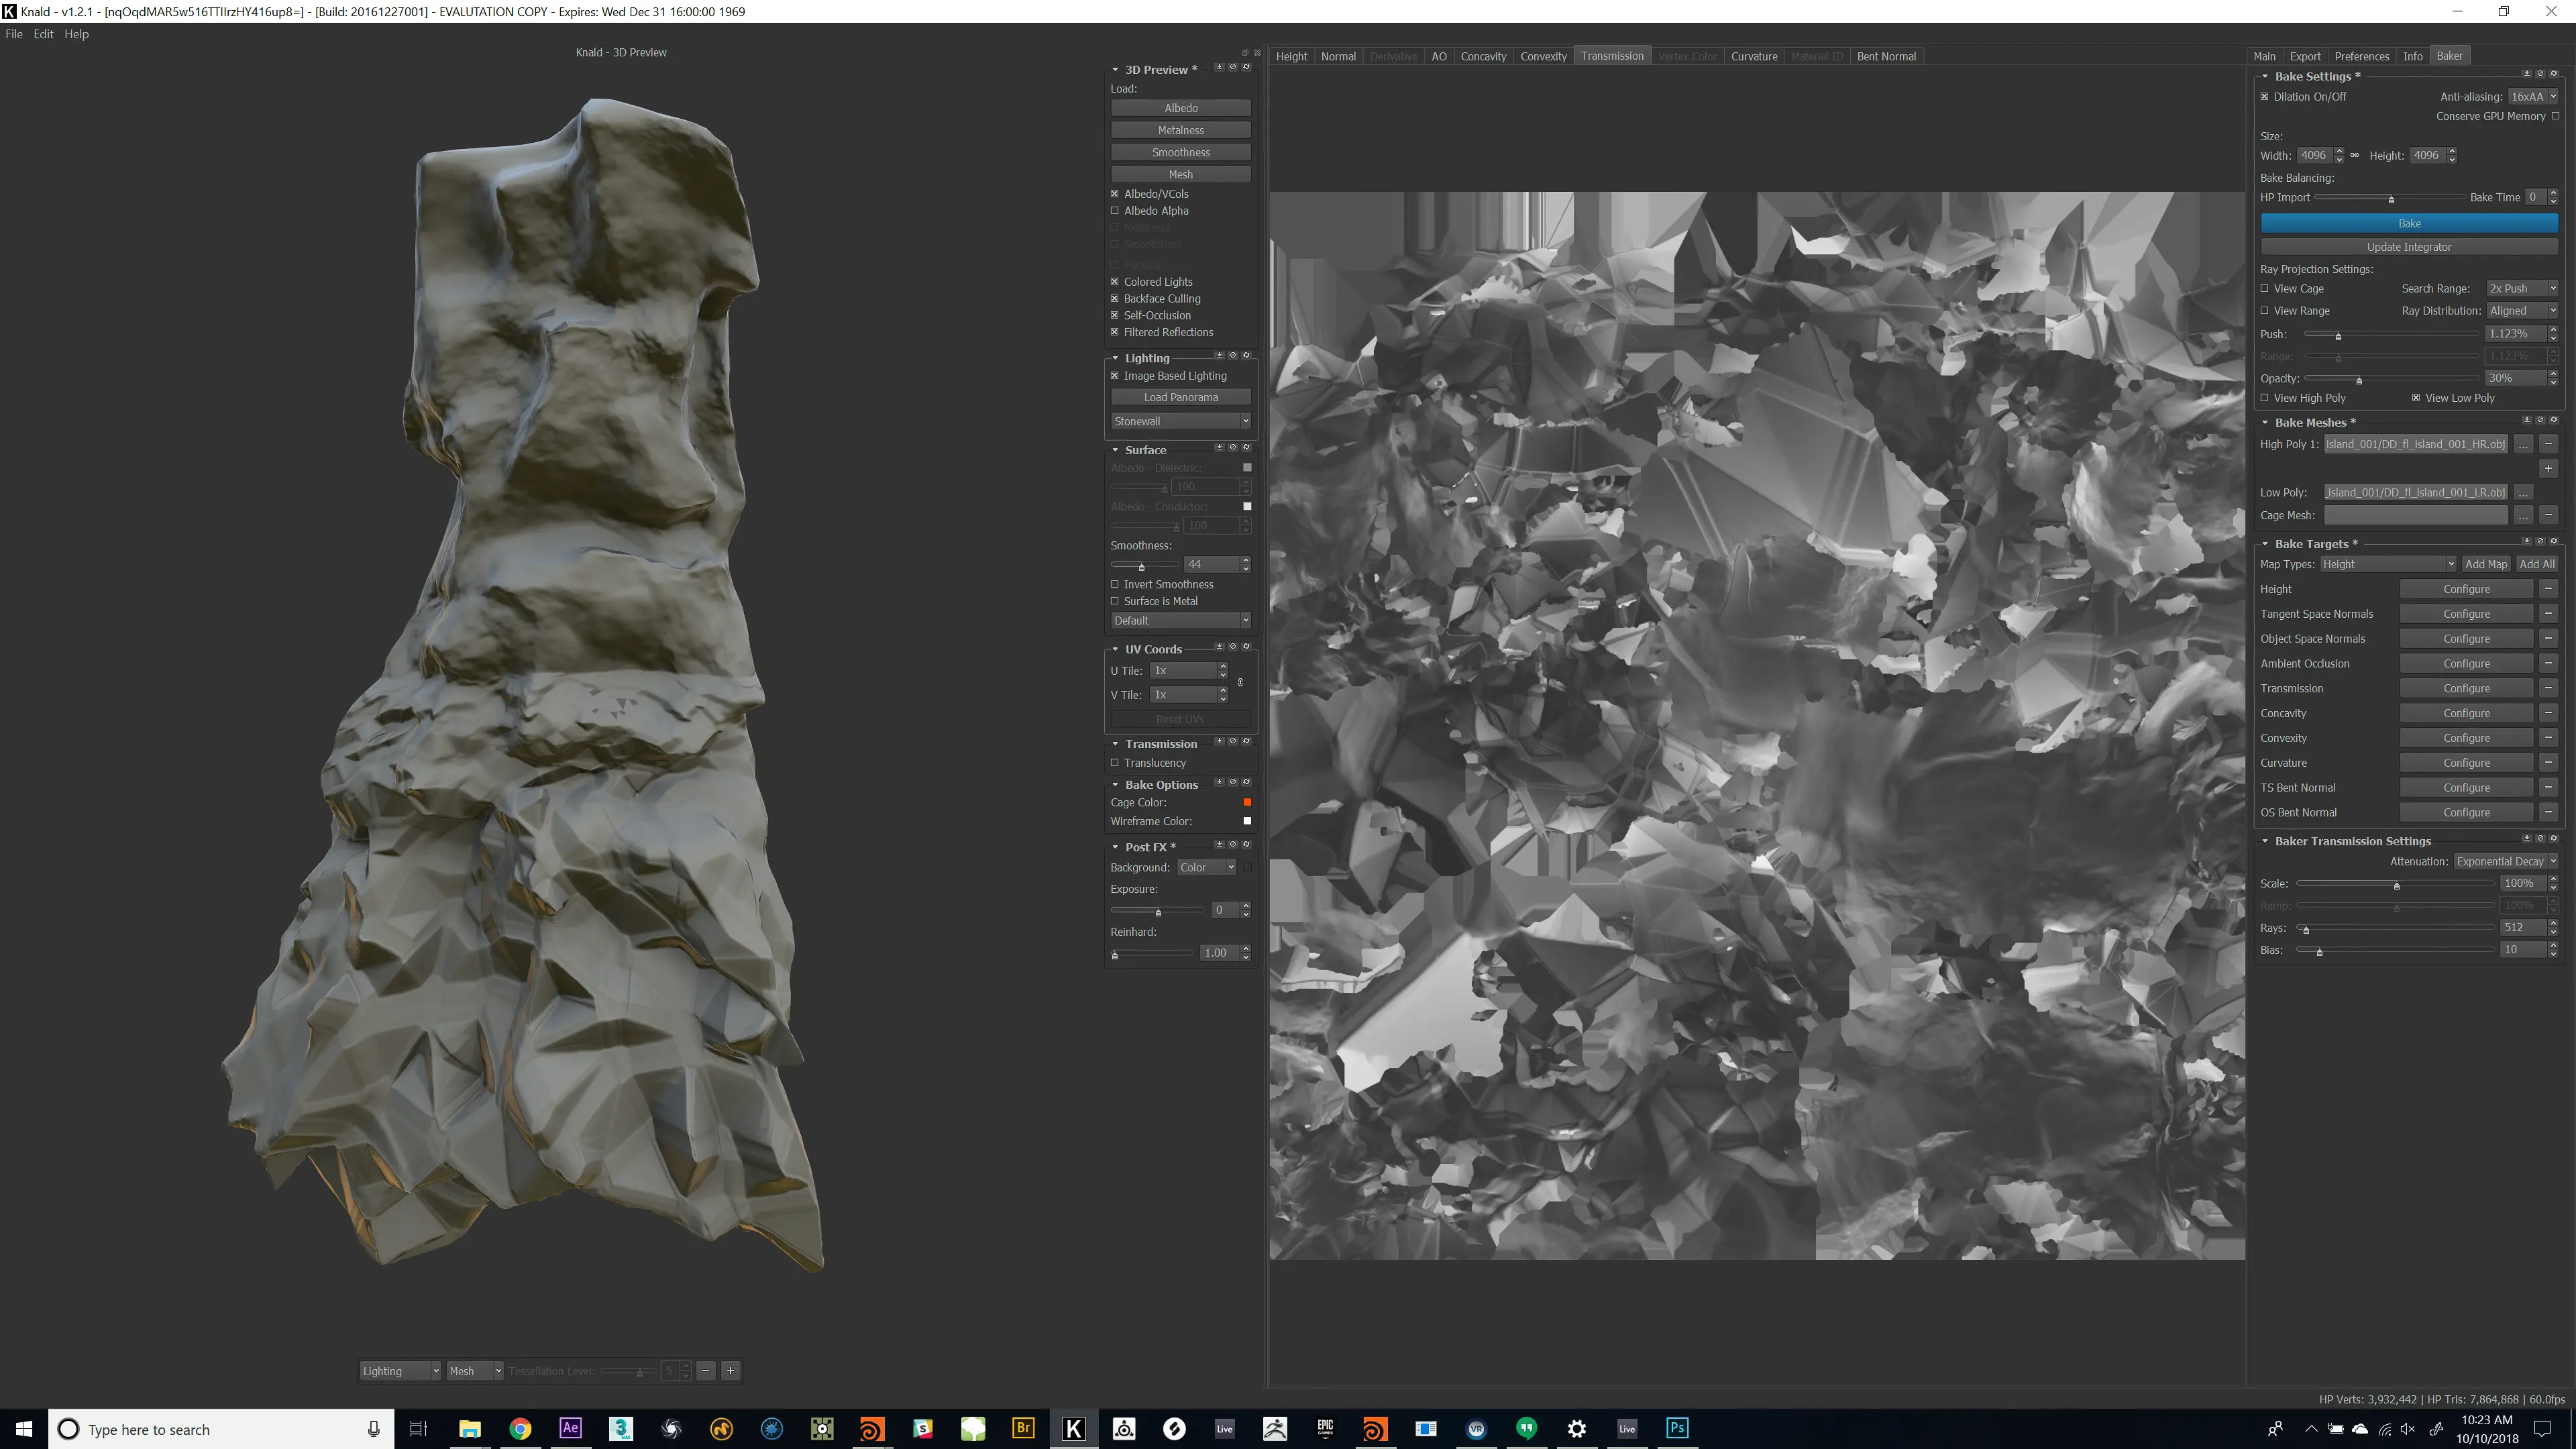
Task: Open the Stonewall panorama dropdown
Action: tap(1181, 421)
